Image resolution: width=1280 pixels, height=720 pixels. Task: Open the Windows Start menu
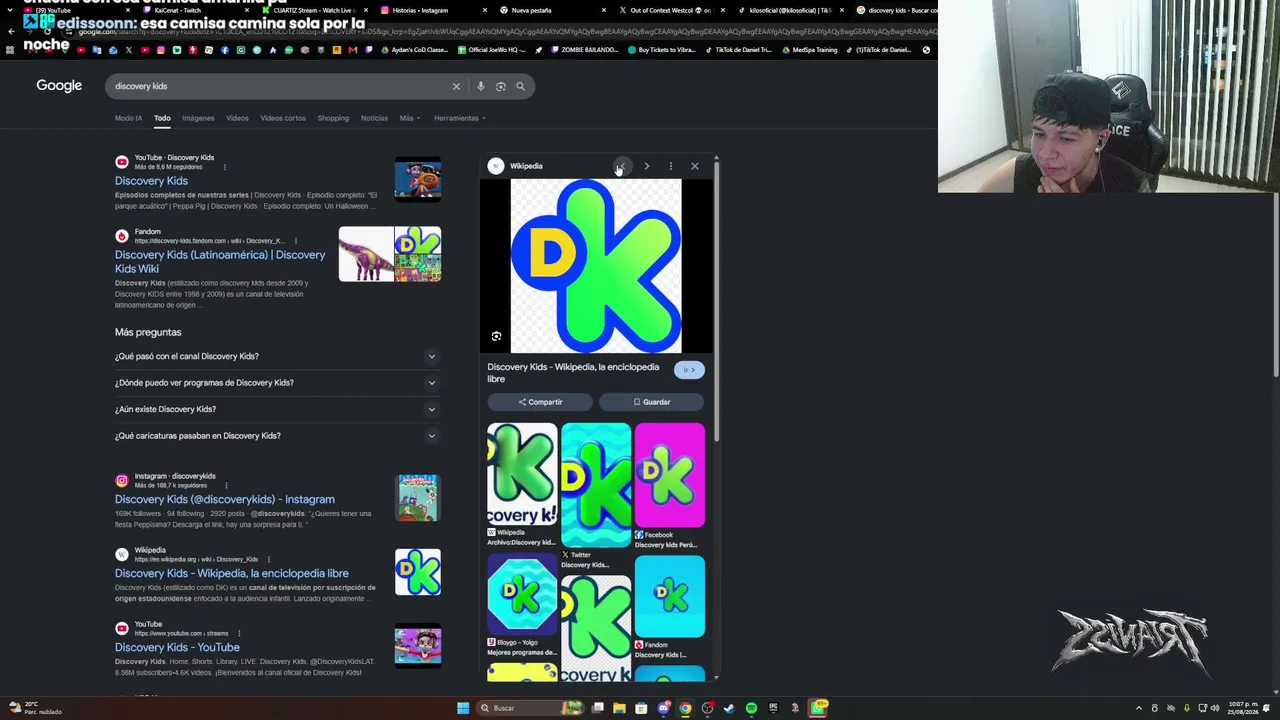[x=463, y=708]
